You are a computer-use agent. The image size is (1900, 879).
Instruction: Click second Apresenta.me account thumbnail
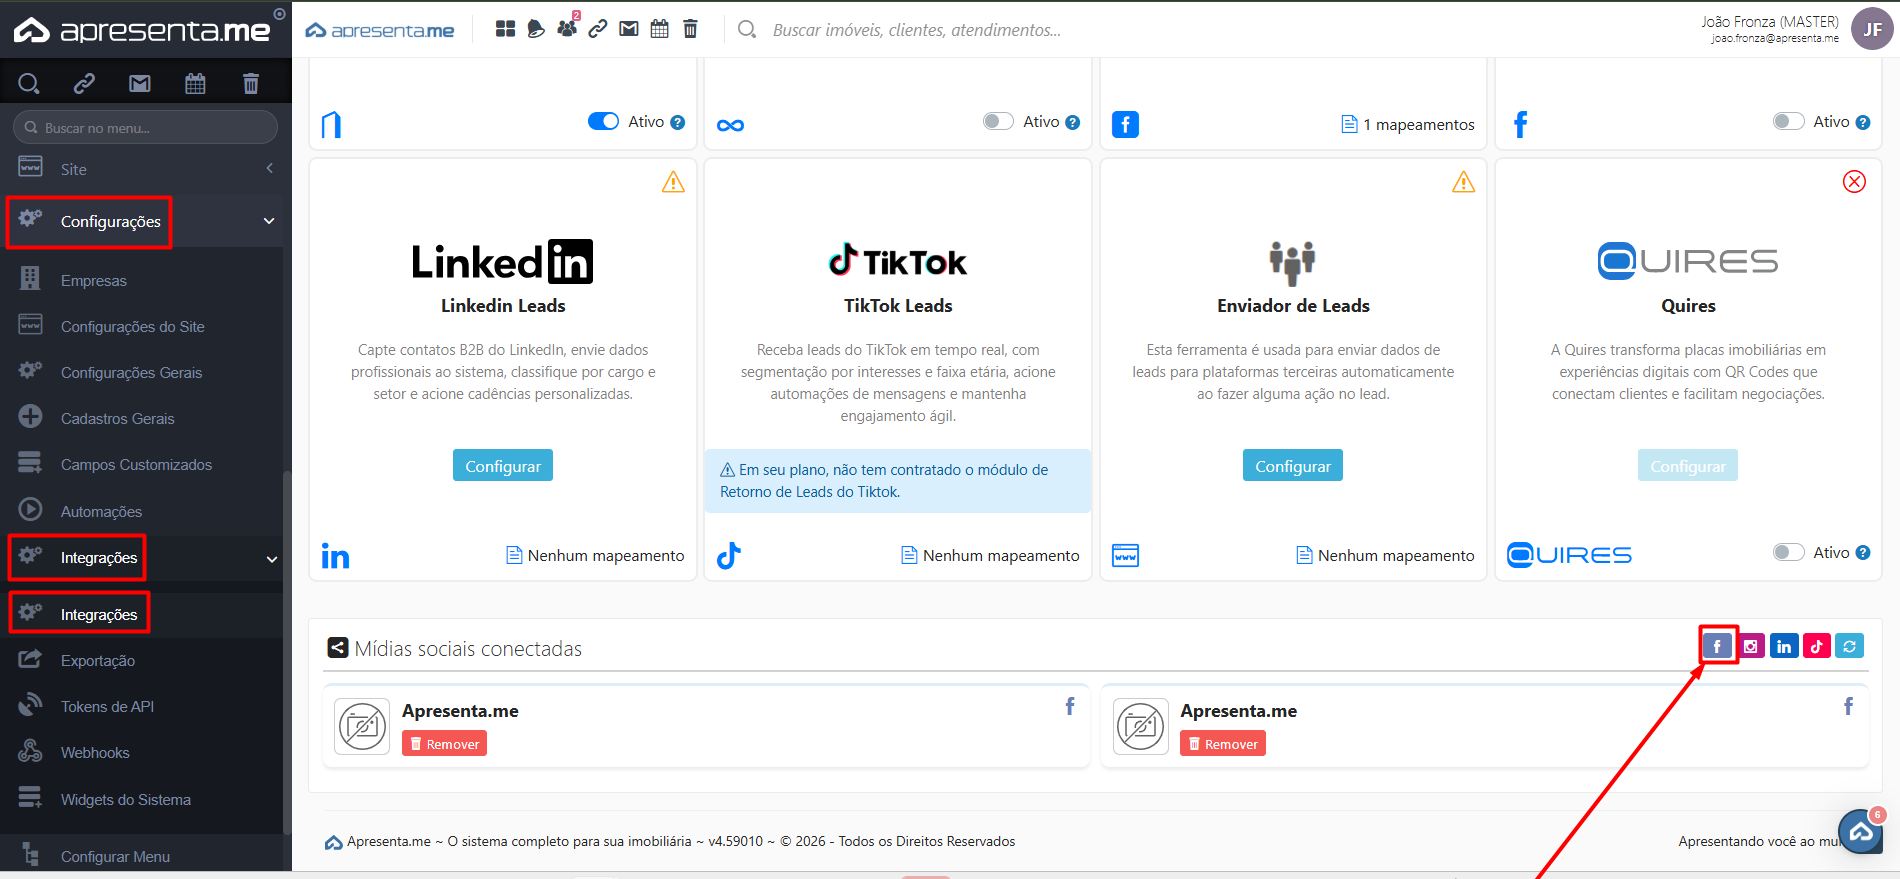(1141, 726)
